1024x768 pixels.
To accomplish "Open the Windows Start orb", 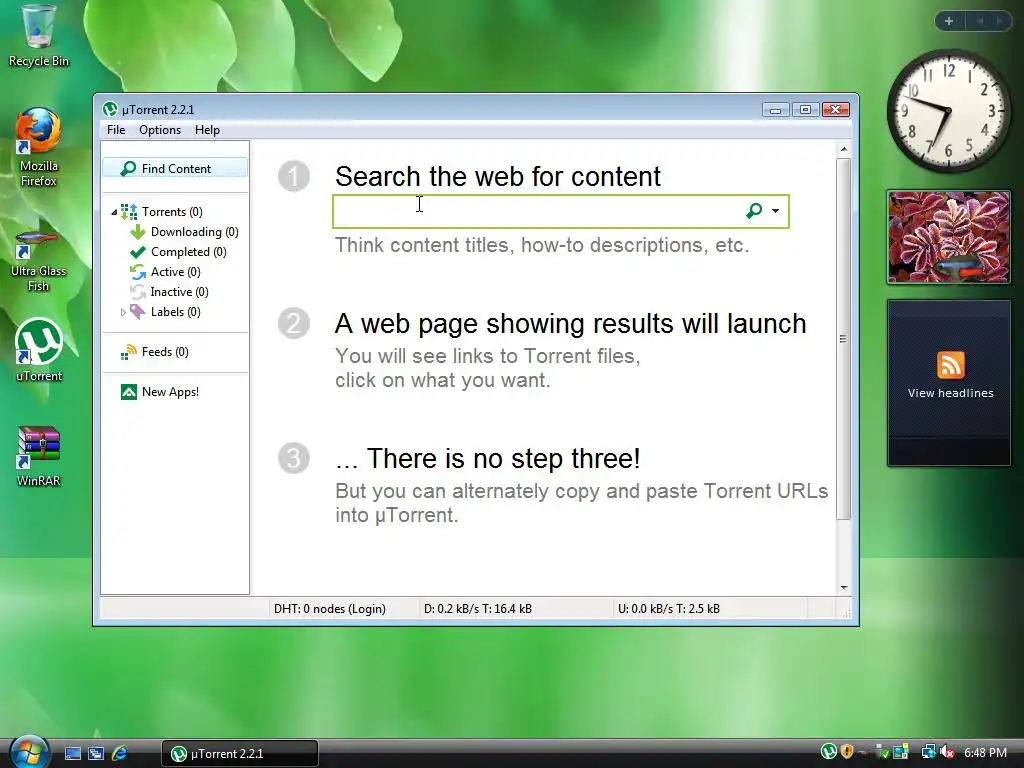I will coord(29,752).
